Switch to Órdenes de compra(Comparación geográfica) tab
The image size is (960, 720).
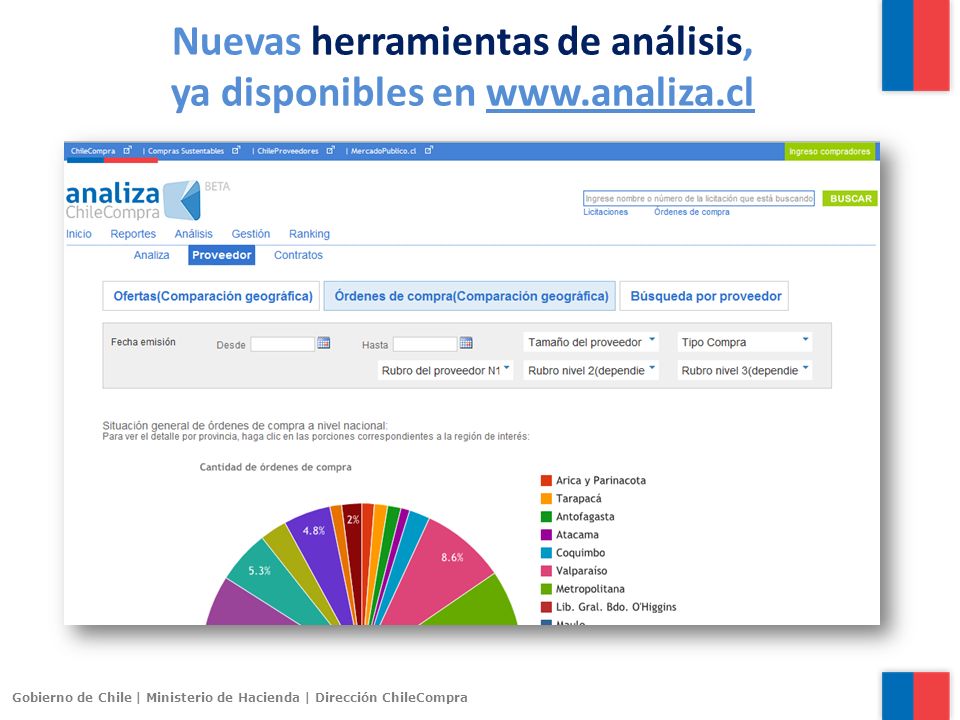pos(470,296)
